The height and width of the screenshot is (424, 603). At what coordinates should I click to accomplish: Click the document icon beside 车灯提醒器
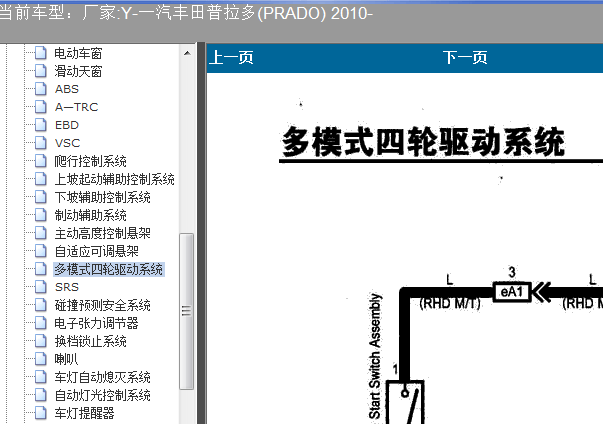(x=41, y=413)
